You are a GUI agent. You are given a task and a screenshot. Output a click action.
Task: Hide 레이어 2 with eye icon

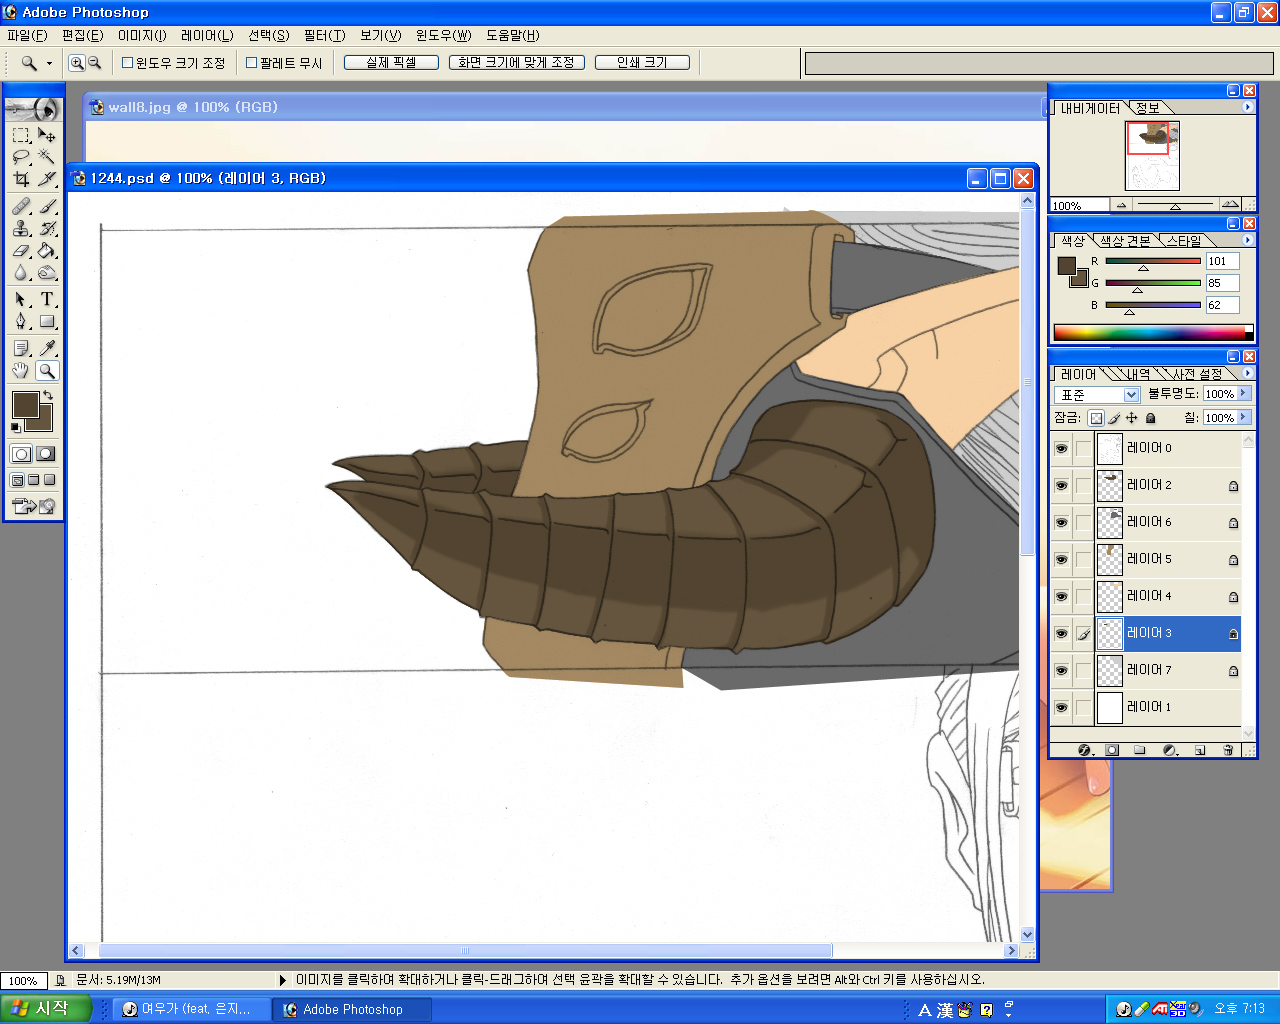[x=1061, y=485]
